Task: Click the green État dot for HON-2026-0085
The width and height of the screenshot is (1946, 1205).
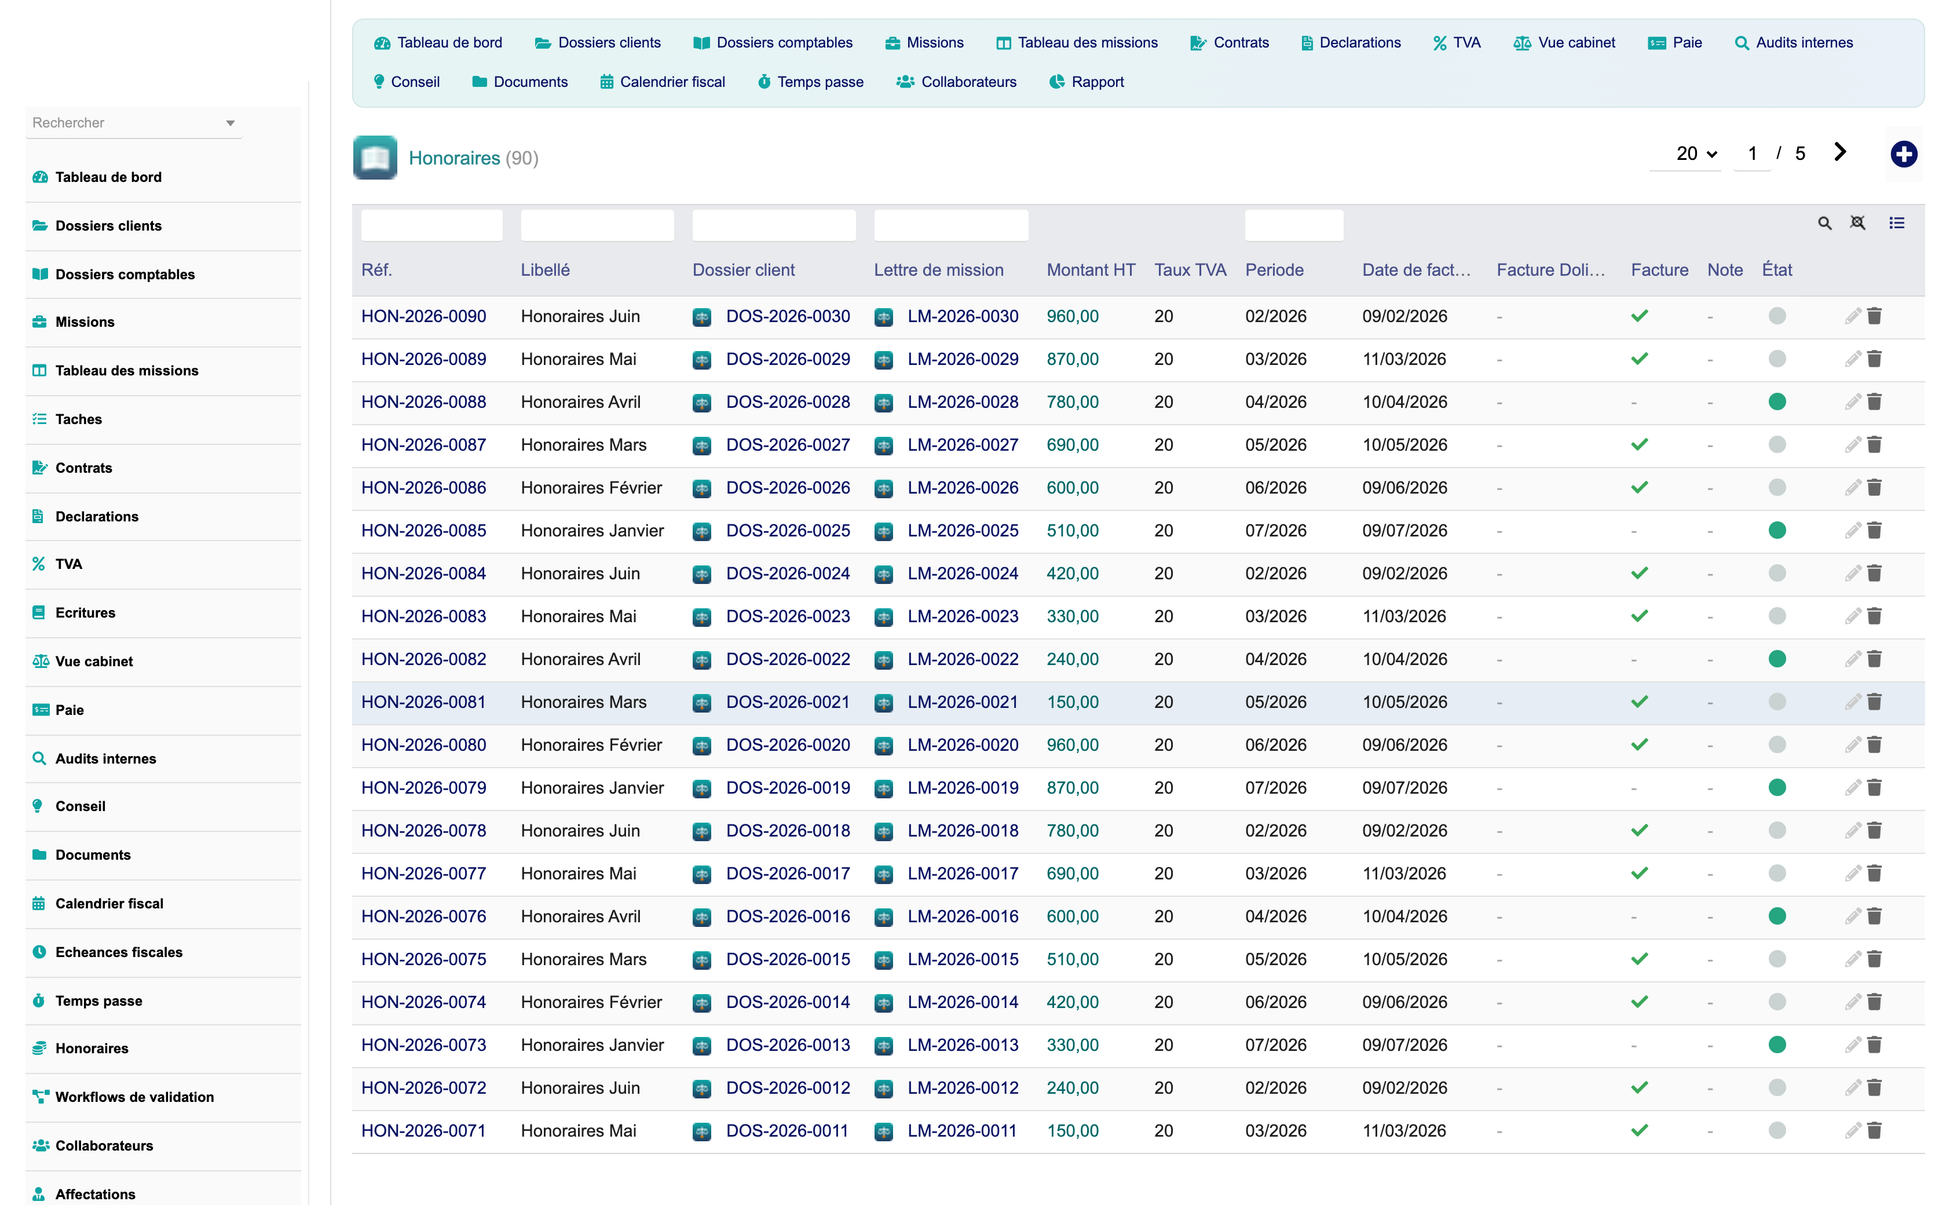Action: click(x=1777, y=530)
